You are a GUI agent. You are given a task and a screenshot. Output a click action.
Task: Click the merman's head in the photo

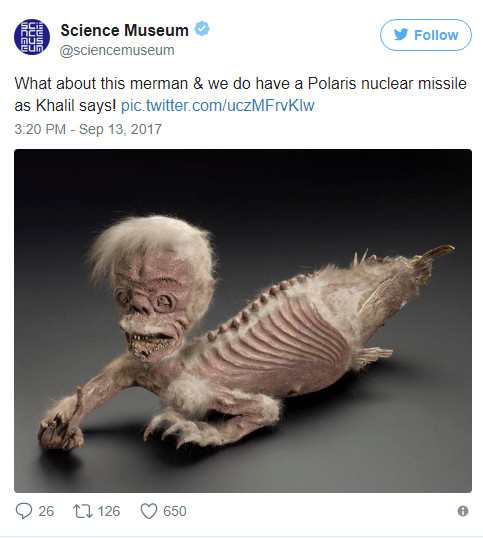153,288
